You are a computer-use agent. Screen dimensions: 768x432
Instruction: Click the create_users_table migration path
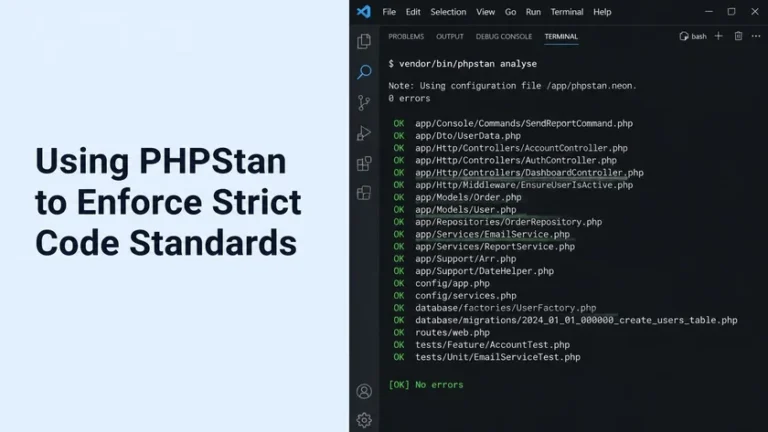576,320
